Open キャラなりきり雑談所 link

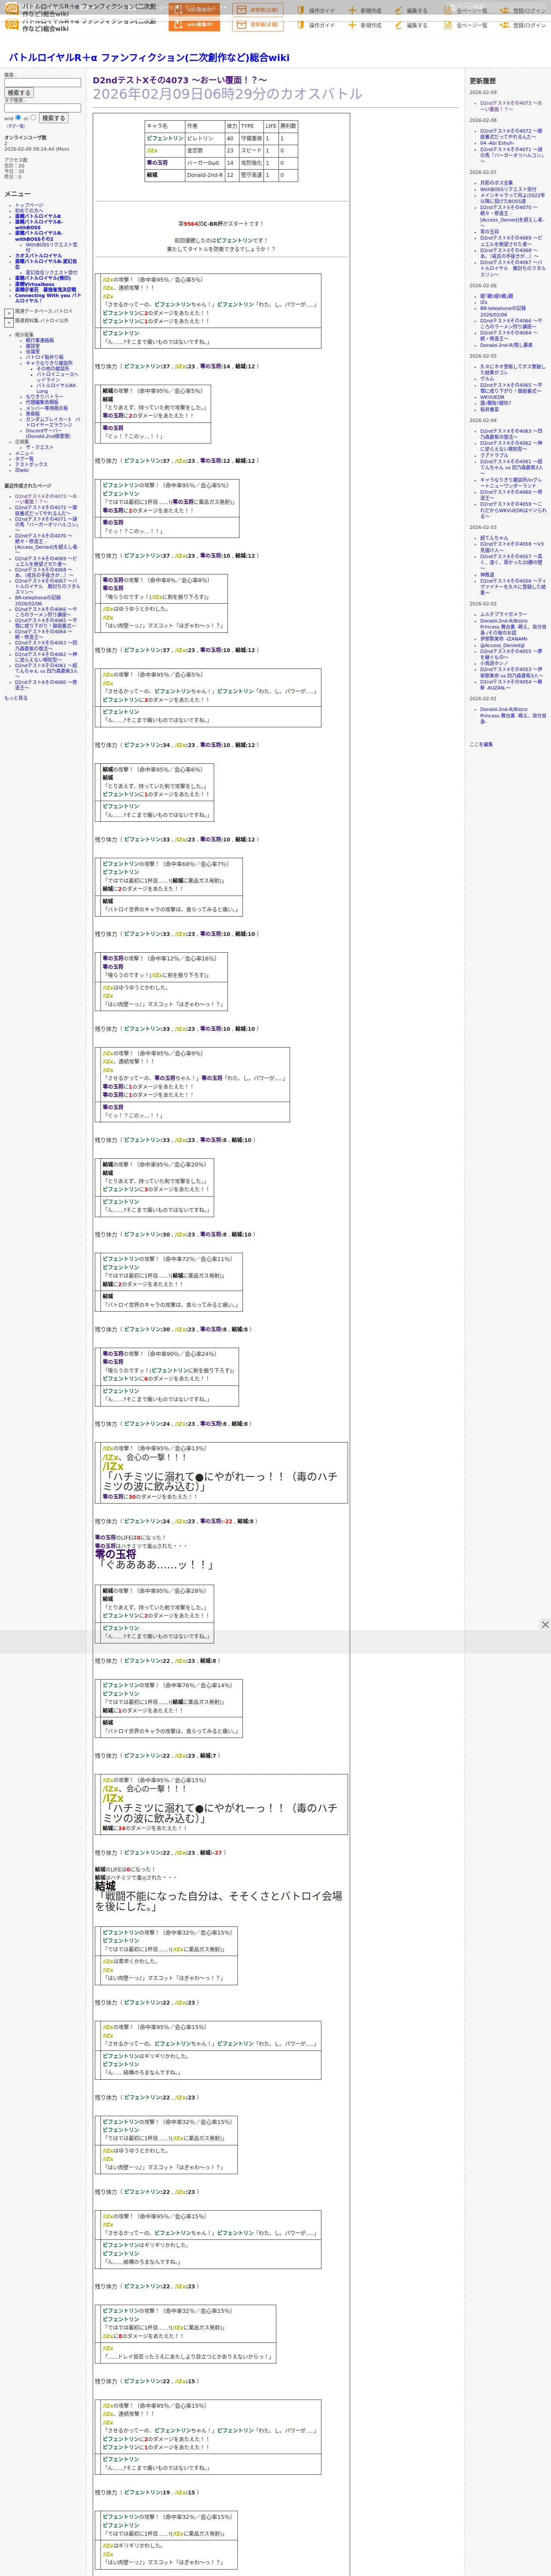[49, 363]
